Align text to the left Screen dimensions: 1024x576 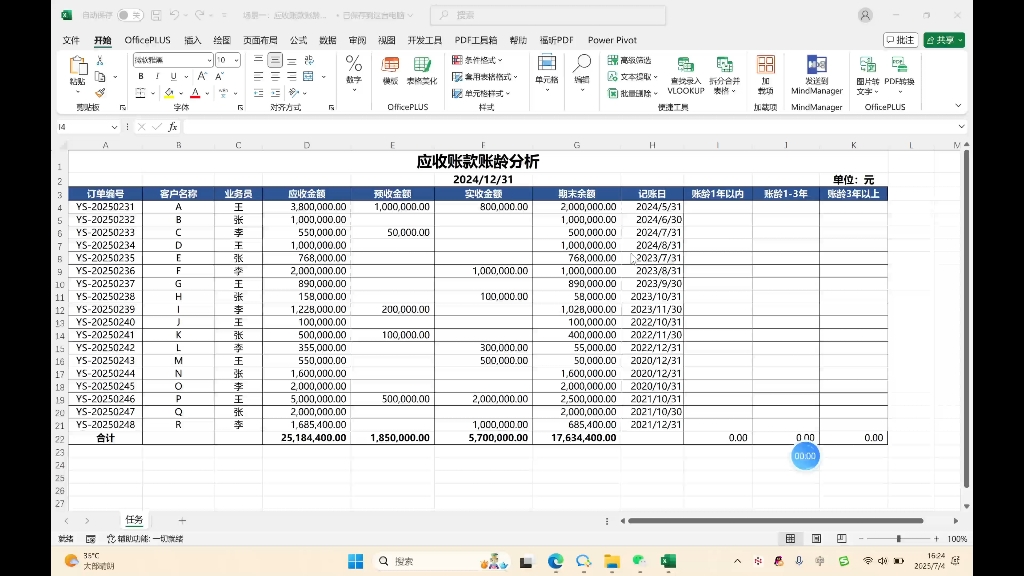click(x=259, y=76)
